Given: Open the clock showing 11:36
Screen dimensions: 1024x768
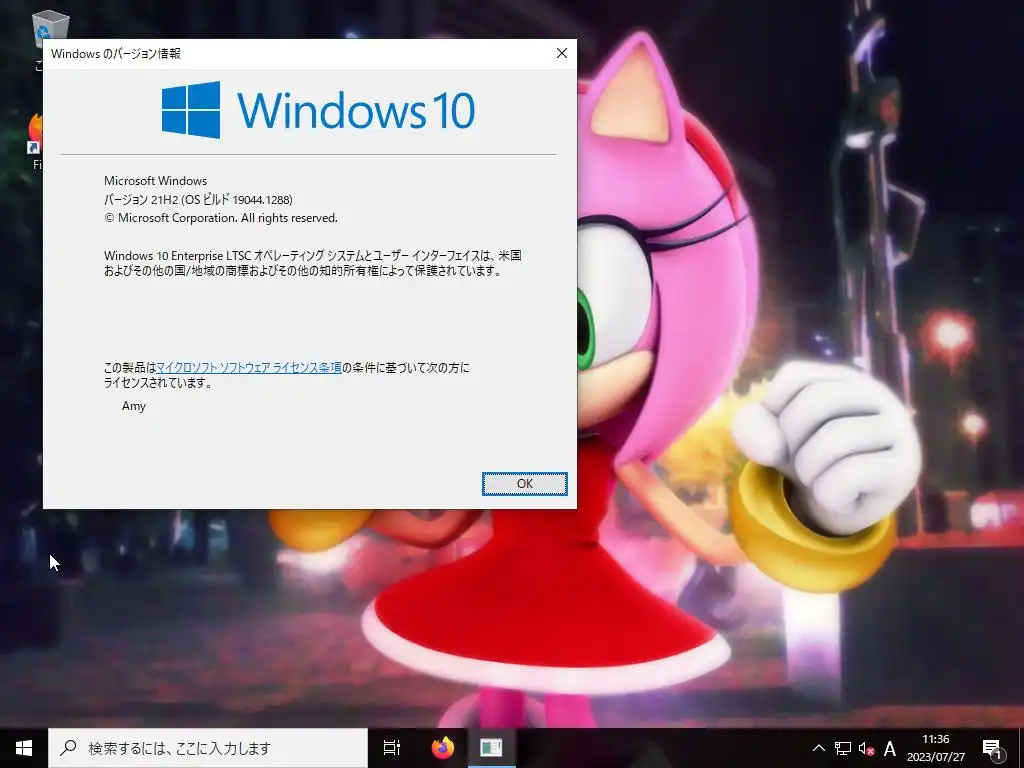Looking at the screenshot, I should click(x=935, y=748).
